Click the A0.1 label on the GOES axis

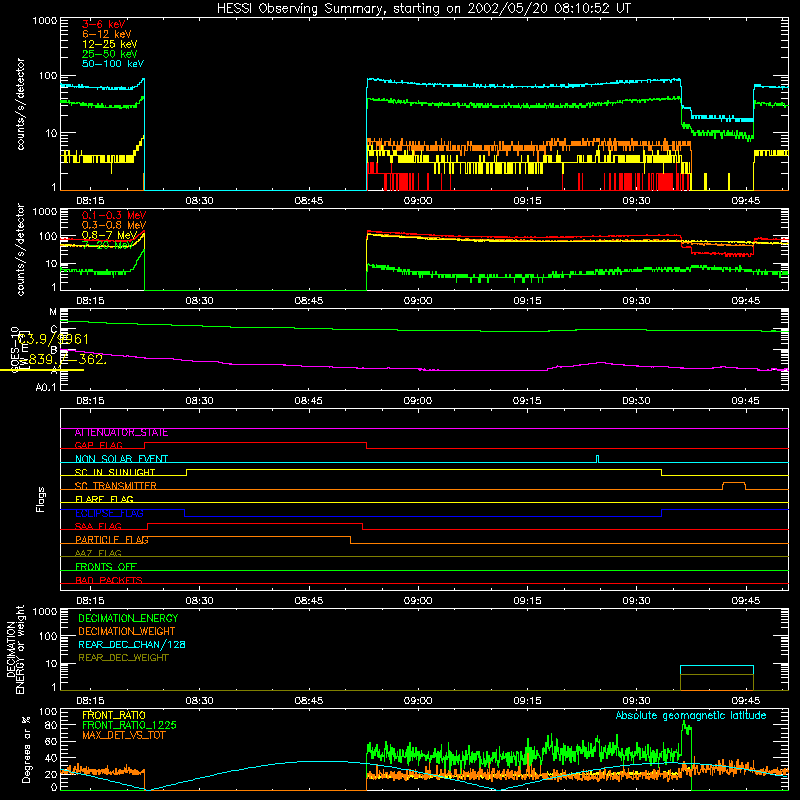tap(45, 388)
